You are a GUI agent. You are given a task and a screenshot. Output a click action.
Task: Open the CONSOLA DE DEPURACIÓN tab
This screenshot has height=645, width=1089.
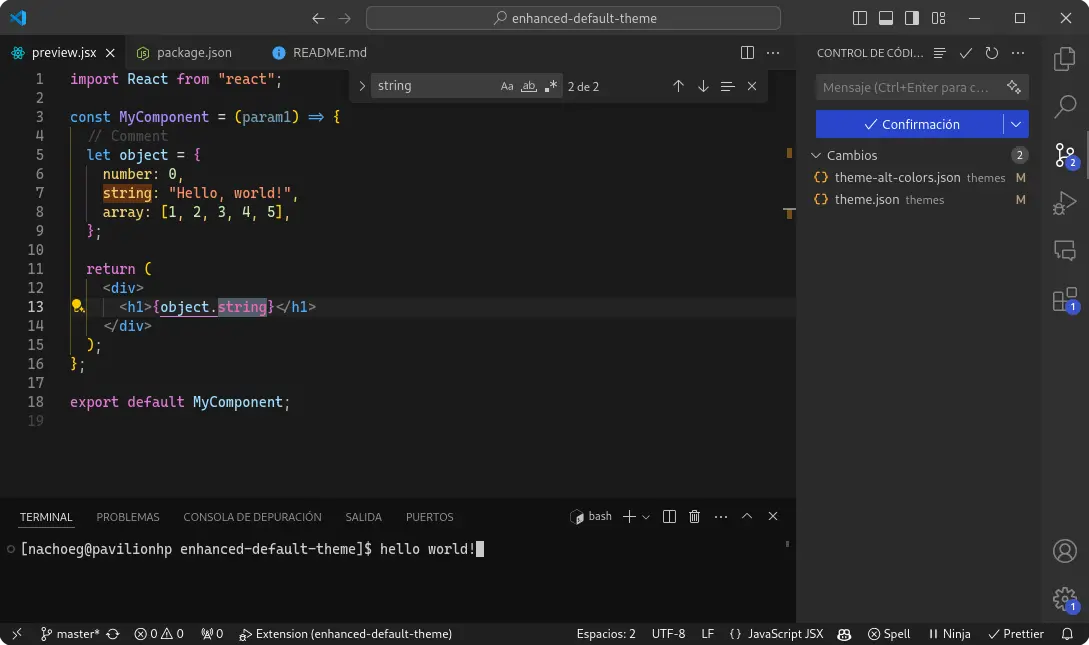click(x=252, y=517)
